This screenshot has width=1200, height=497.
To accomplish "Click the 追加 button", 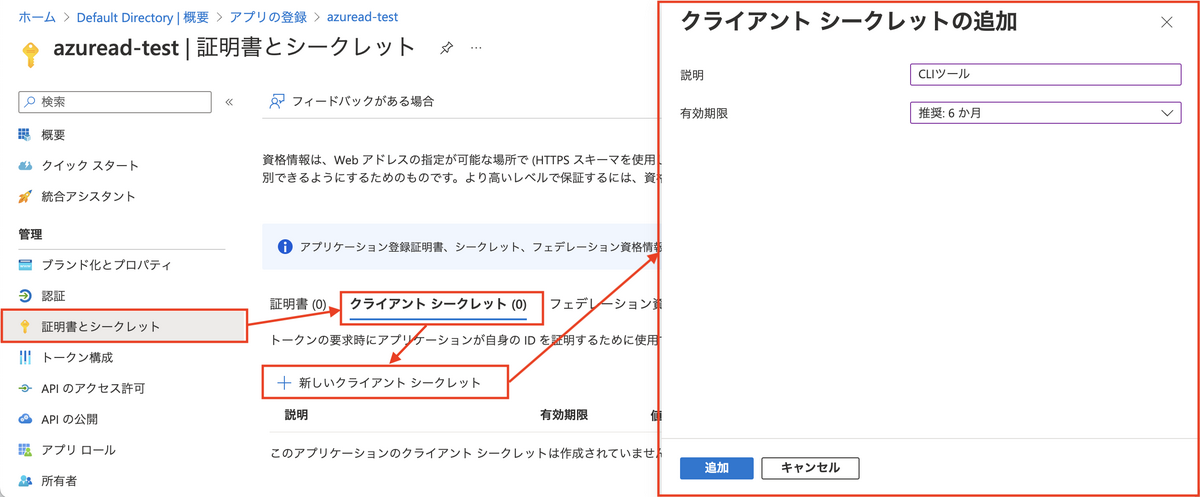I will pyautogui.click(x=716, y=468).
